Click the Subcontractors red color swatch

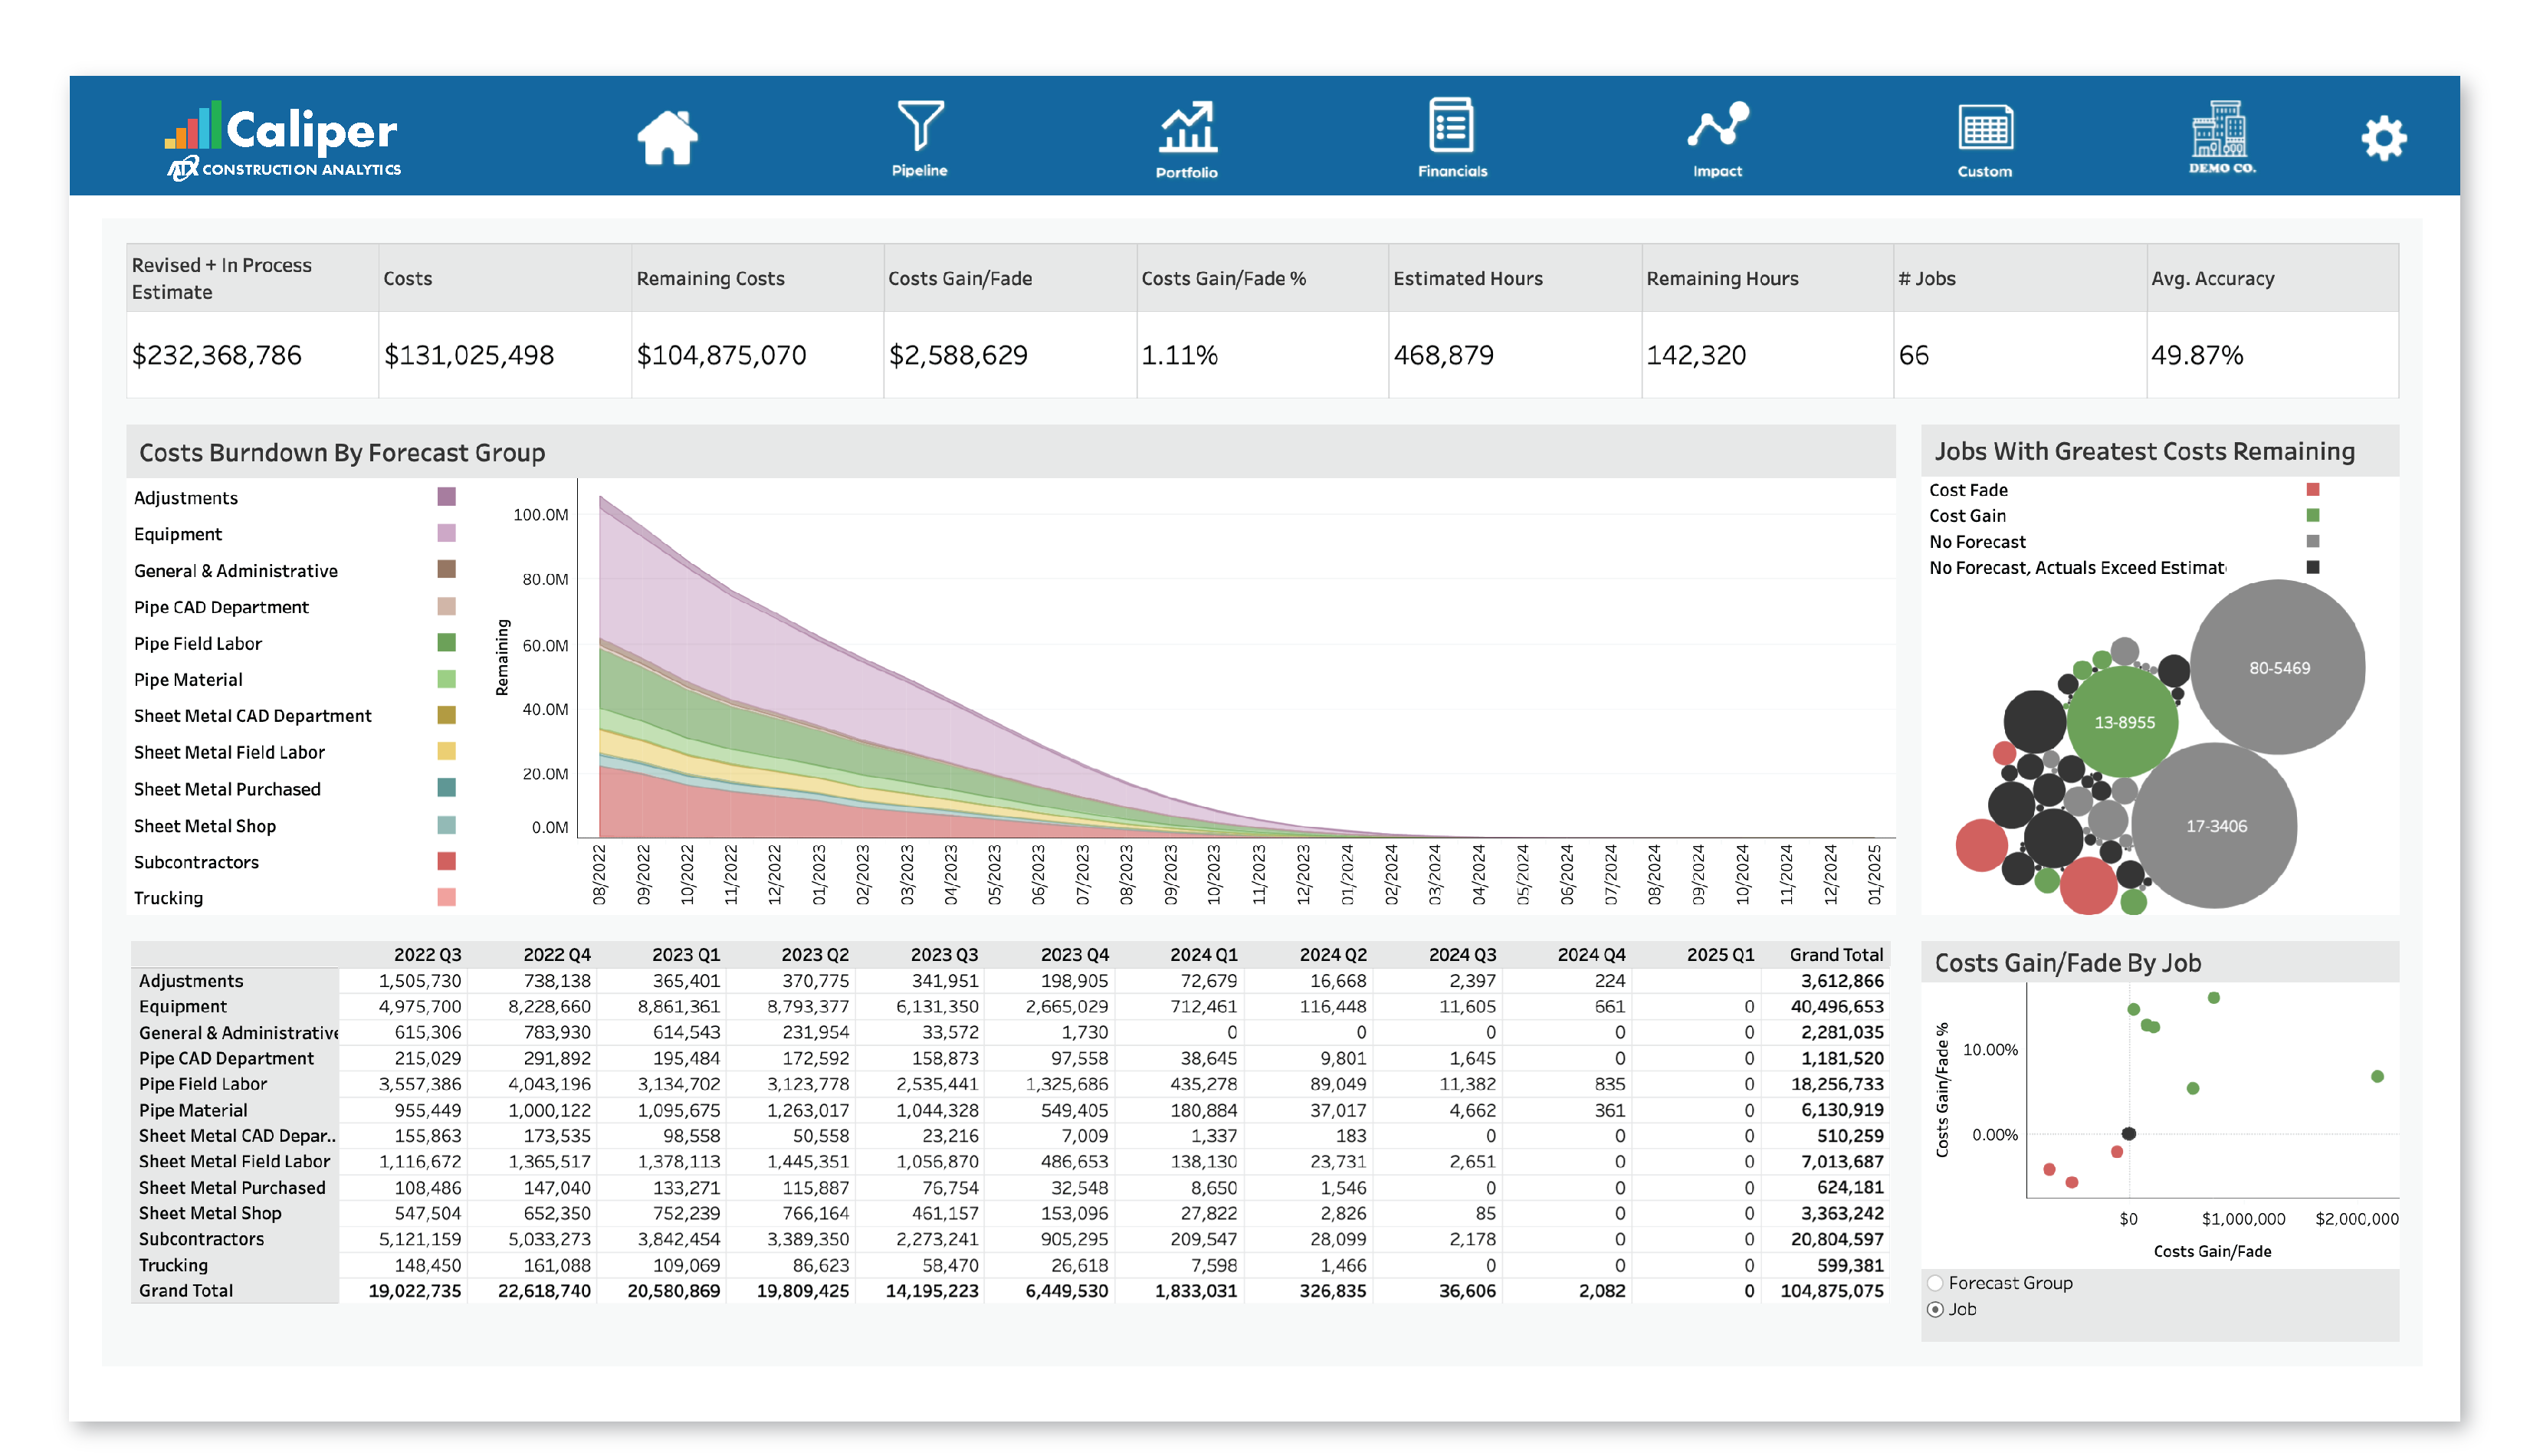pyautogui.click(x=445, y=861)
